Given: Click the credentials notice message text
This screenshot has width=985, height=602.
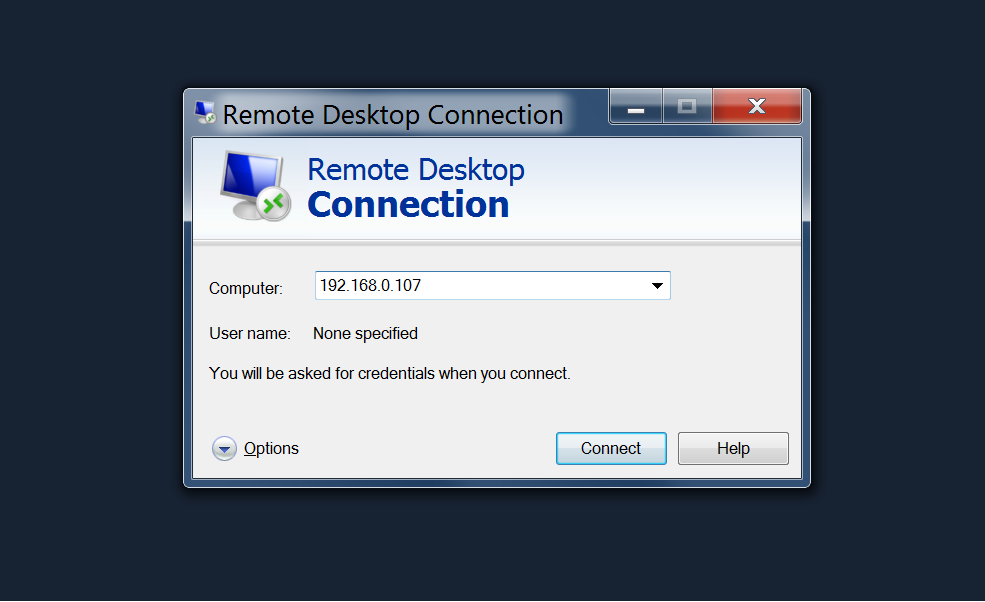Looking at the screenshot, I should (389, 374).
